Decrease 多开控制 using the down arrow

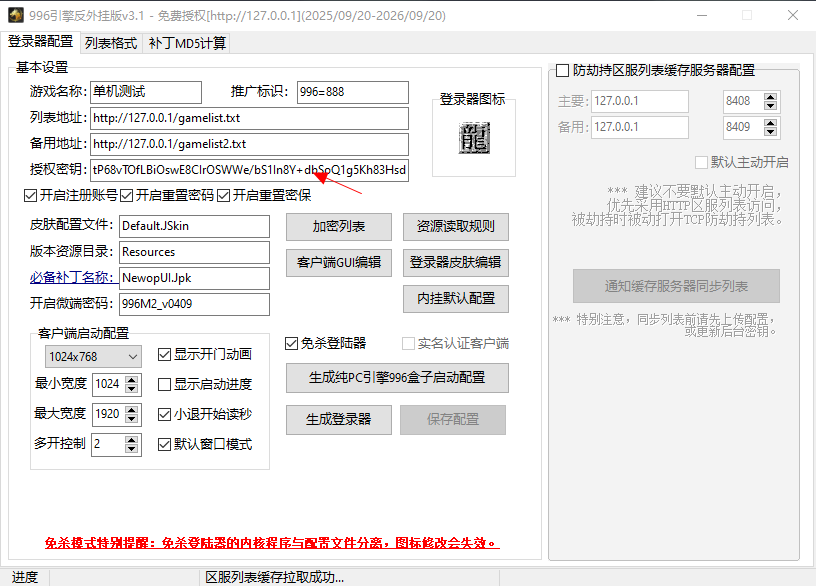point(133,449)
